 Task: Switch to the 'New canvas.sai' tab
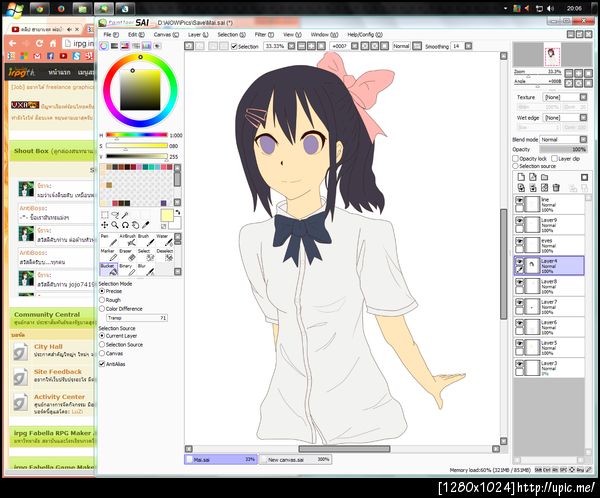coord(295,459)
